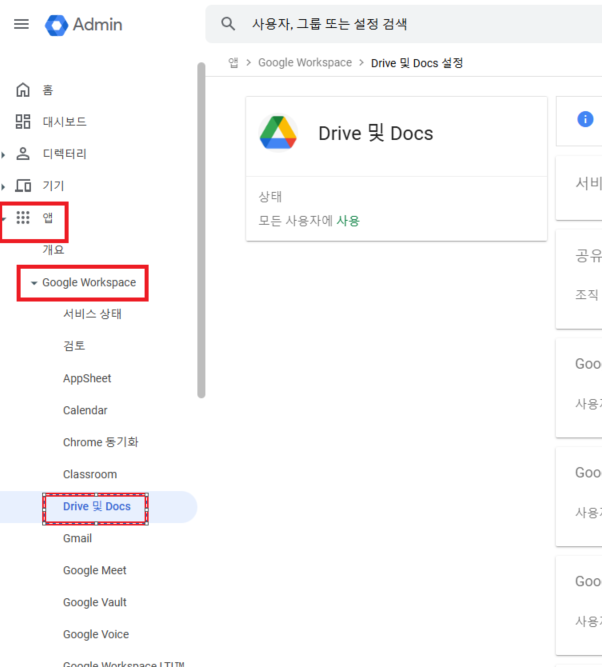Click the 앱 breadcrumb link

pos(233,63)
